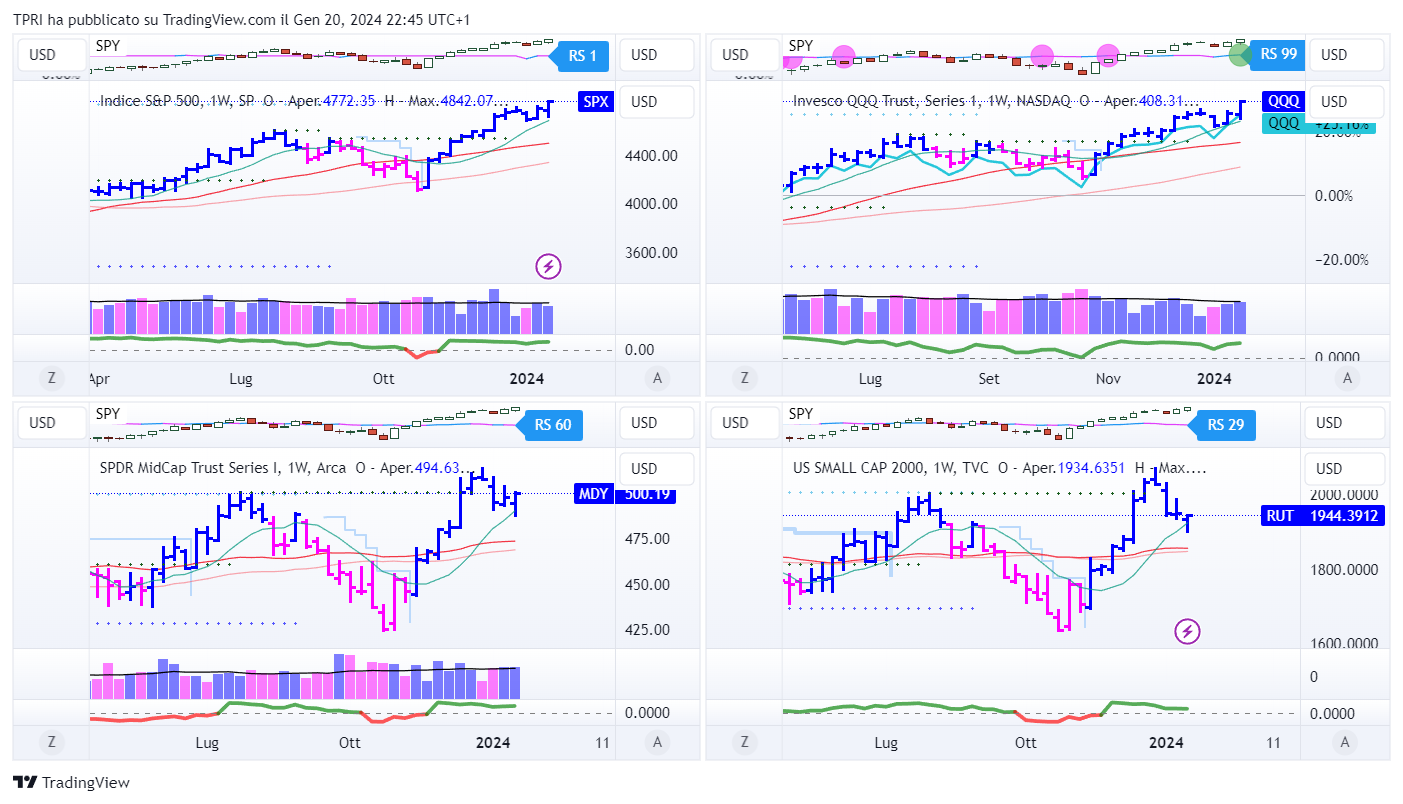Screen dimensions: 1403x804
Task: Click the lightning bolt icon on S&P 500 chart
Action: click(548, 266)
